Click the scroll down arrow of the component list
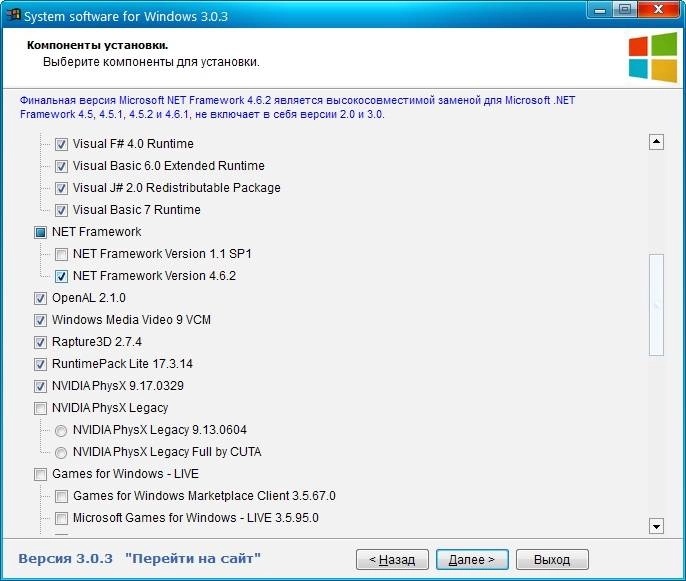Screen dimensions: 686x581 (656, 526)
